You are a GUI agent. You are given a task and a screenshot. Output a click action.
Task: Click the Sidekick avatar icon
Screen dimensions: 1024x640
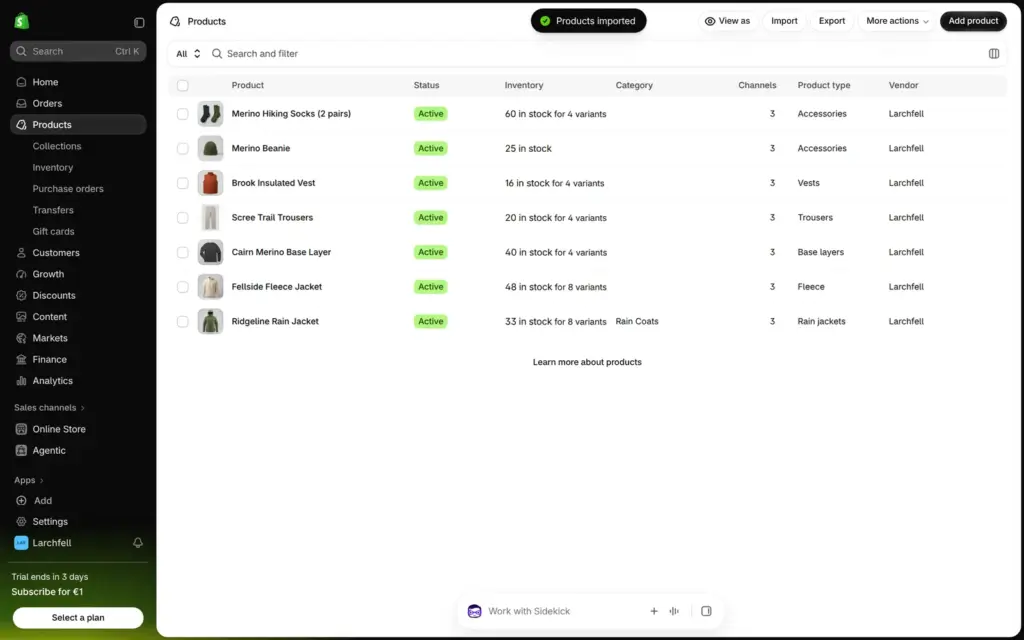[475, 611]
